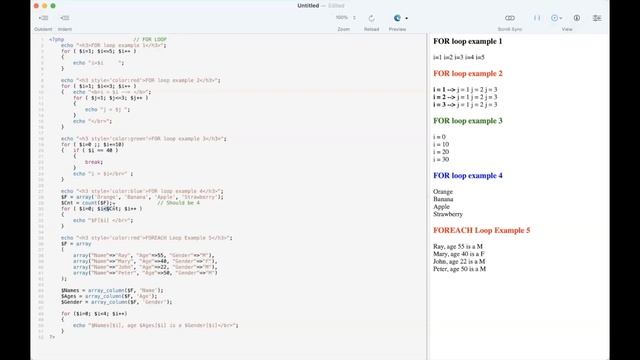
Task: Open the Preview browser dropdown arrow
Action: [407, 18]
